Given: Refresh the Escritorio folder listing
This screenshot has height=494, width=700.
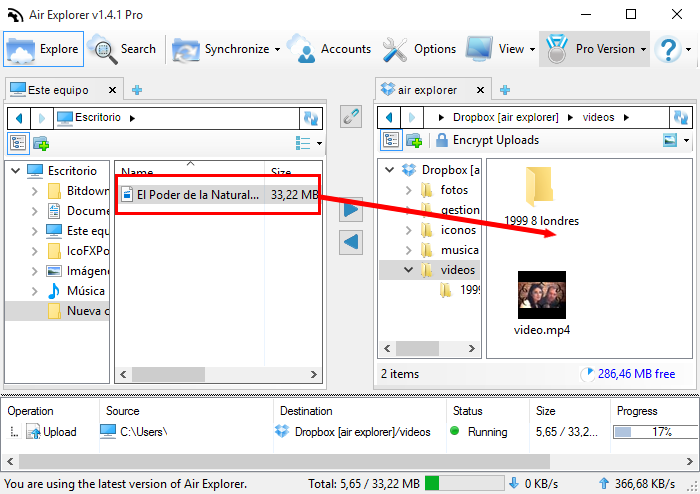Looking at the screenshot, I should point(311,118).
